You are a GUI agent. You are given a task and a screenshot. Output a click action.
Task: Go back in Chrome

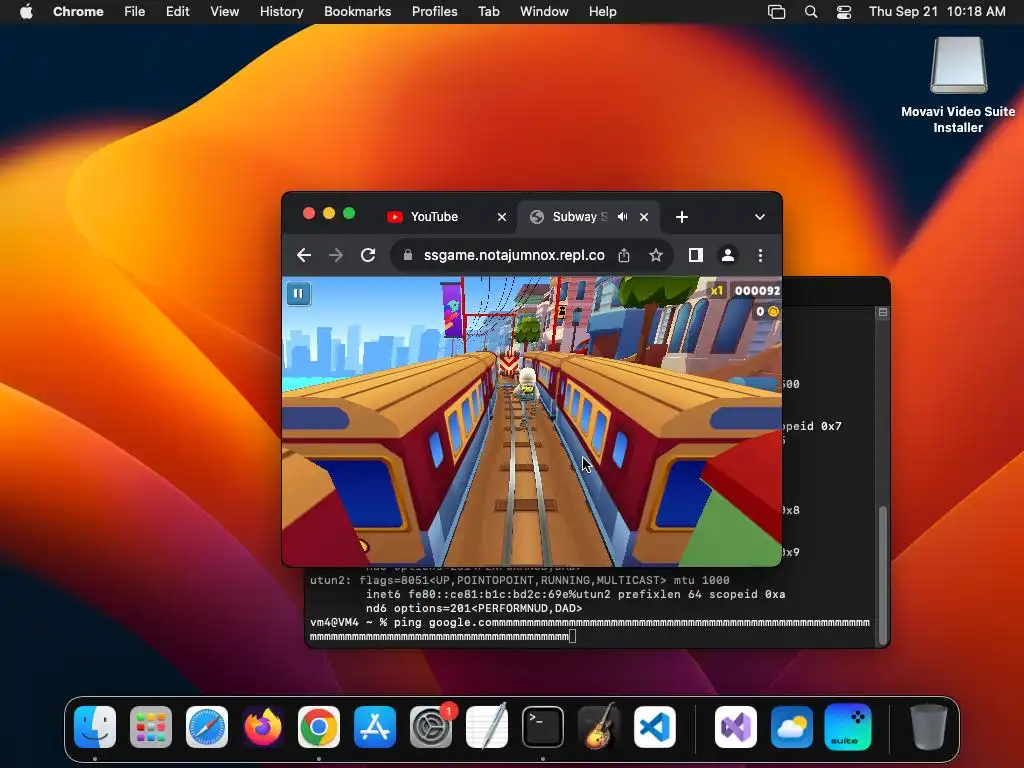(304, 255)
